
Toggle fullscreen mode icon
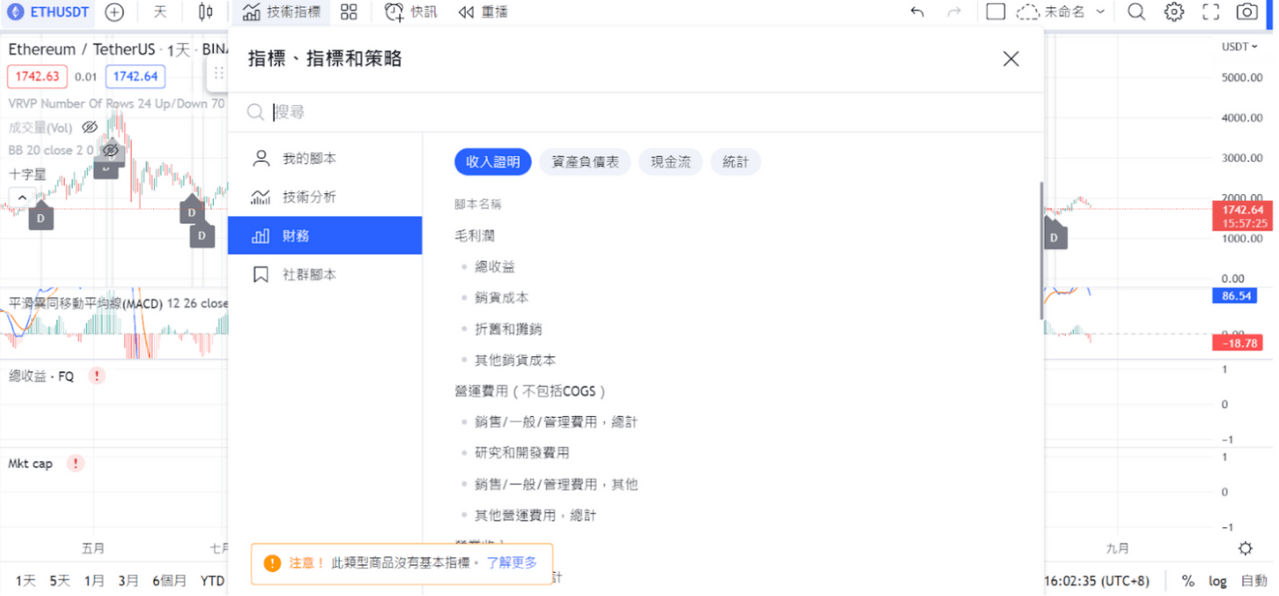pyautogui.click(x=1211, y=12)
